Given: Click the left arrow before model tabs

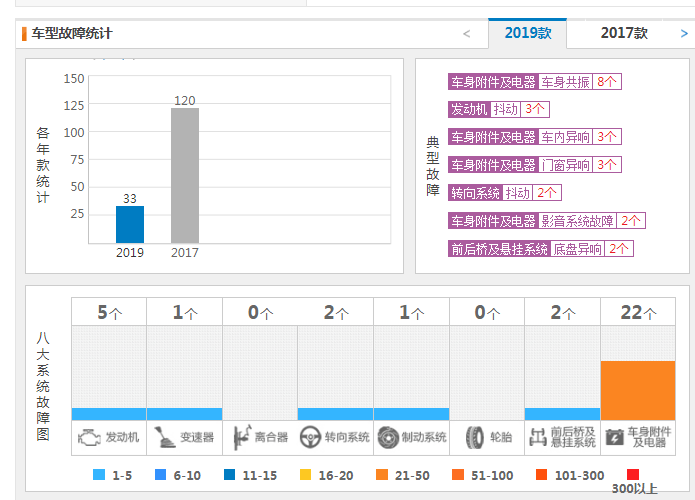Looking at the screenshot, I should 466,34.
